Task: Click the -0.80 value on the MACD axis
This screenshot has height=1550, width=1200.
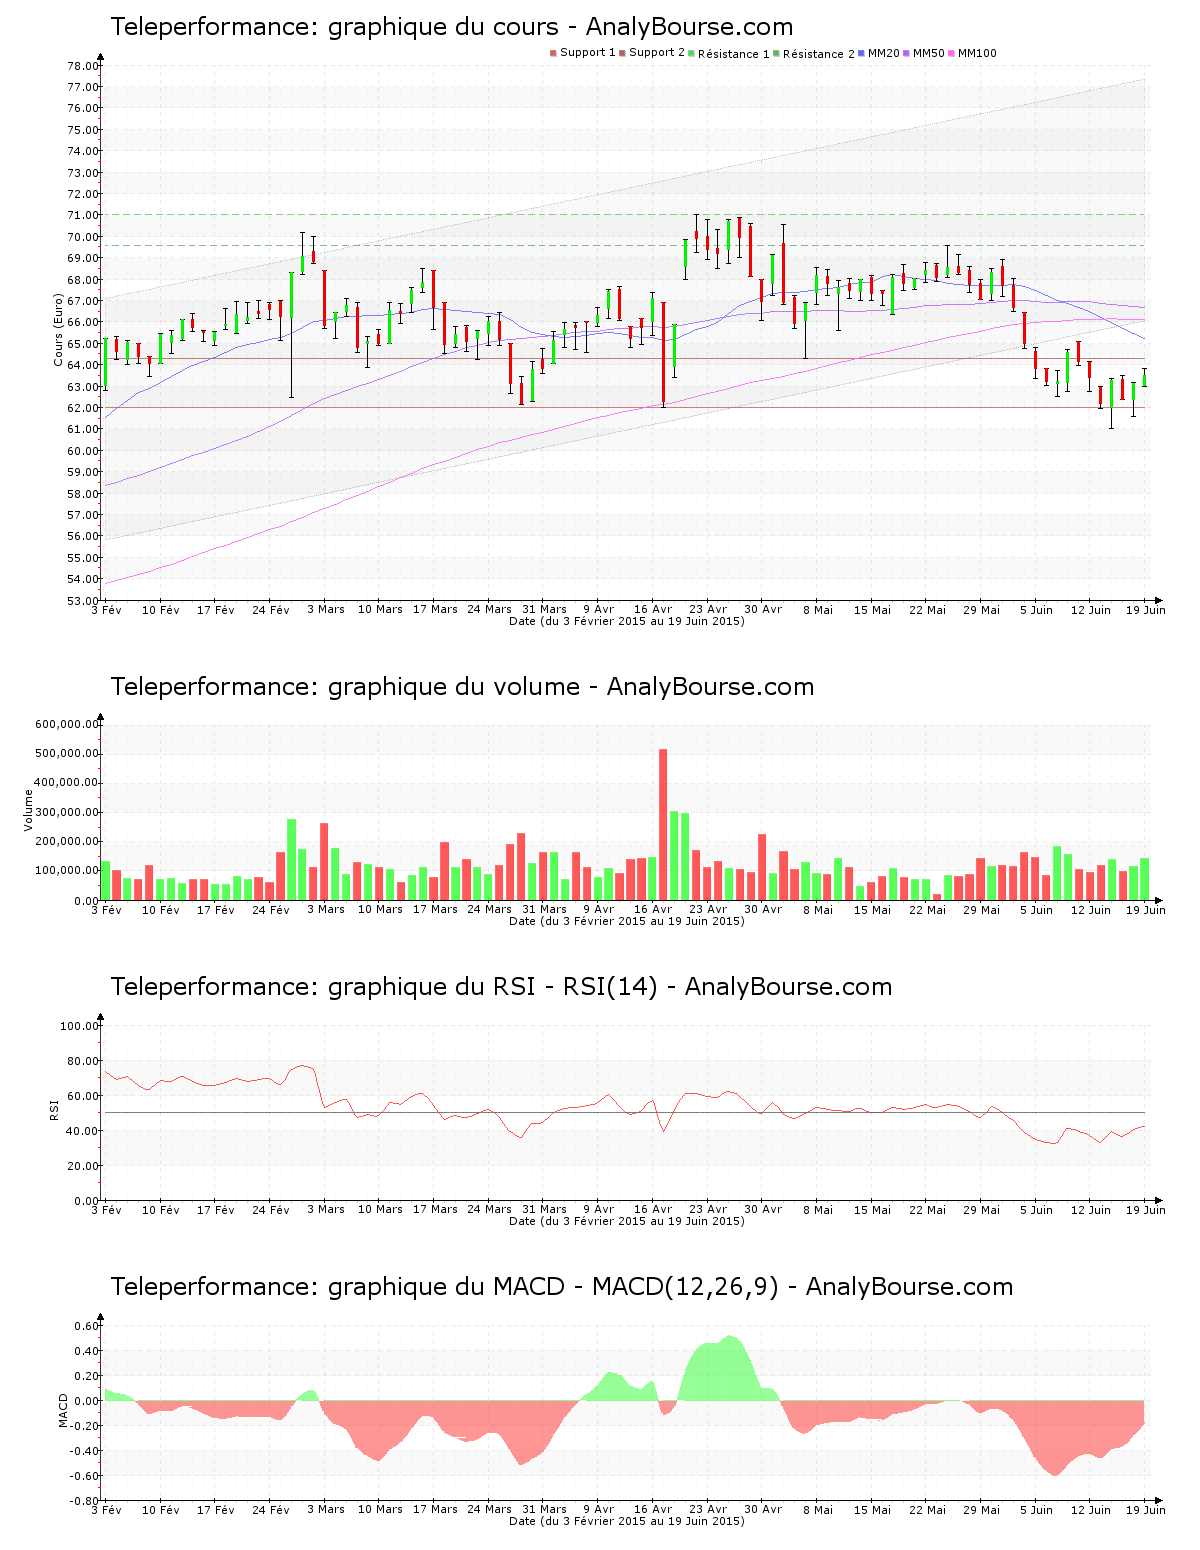Action: 85,1502
